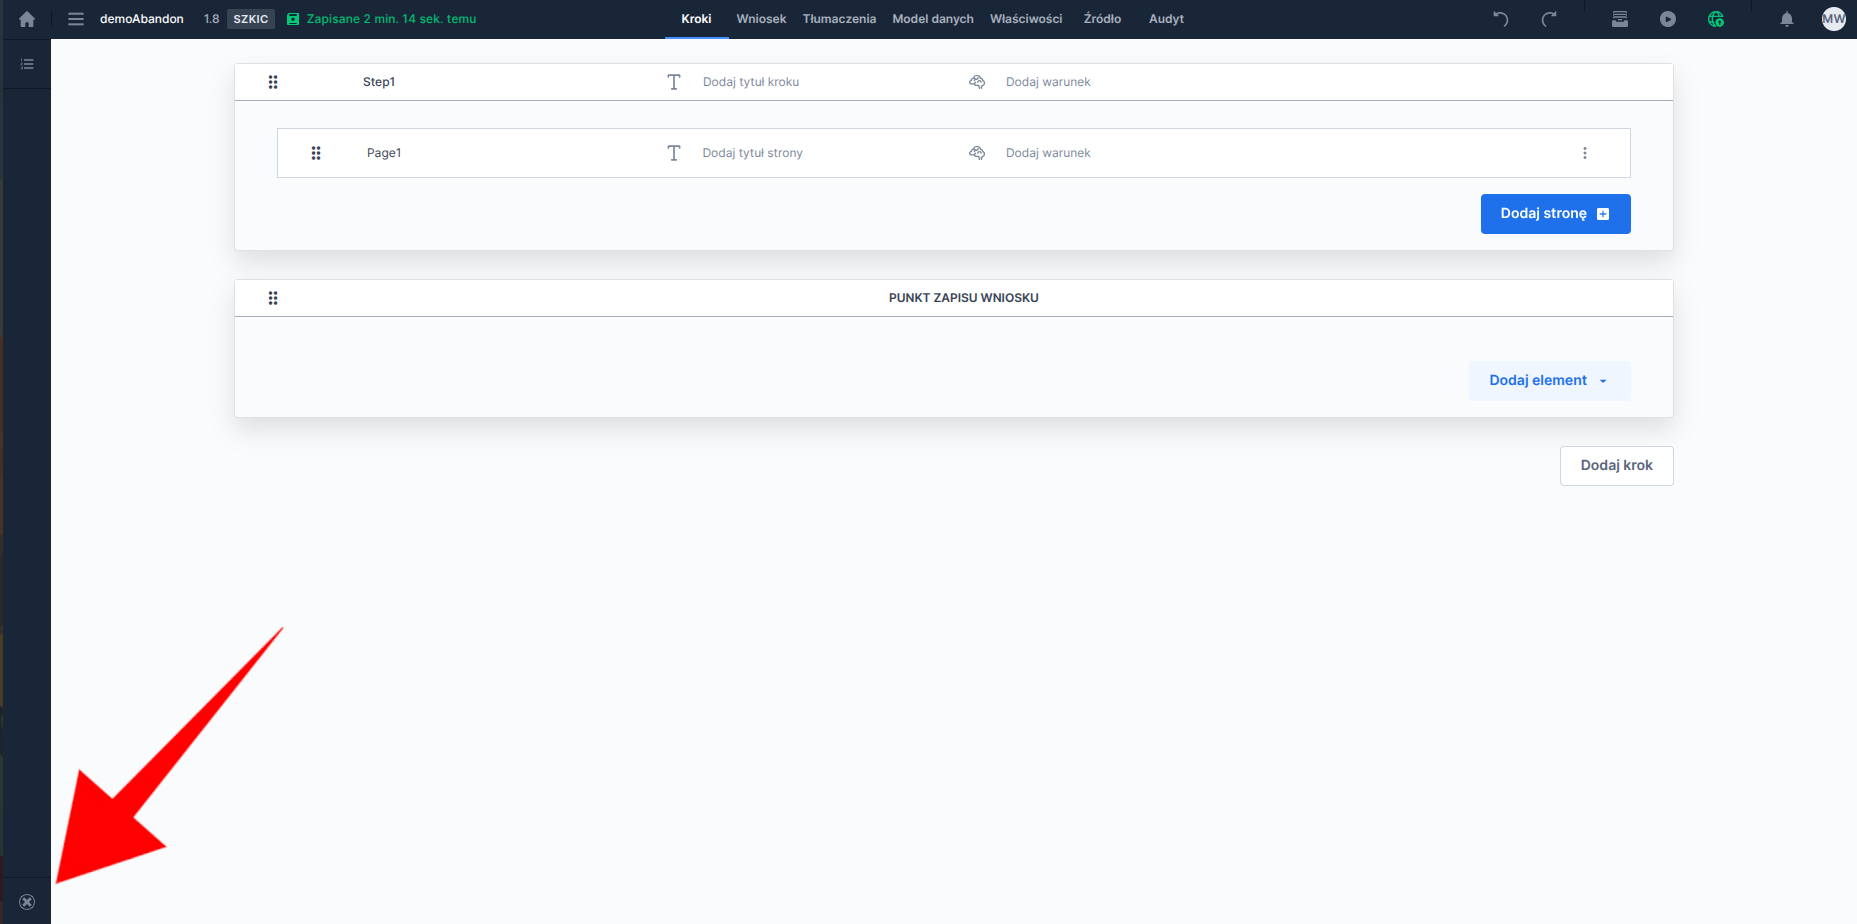
Task: Click the list outline icon in left sidebar
Action: pos(27,64)
